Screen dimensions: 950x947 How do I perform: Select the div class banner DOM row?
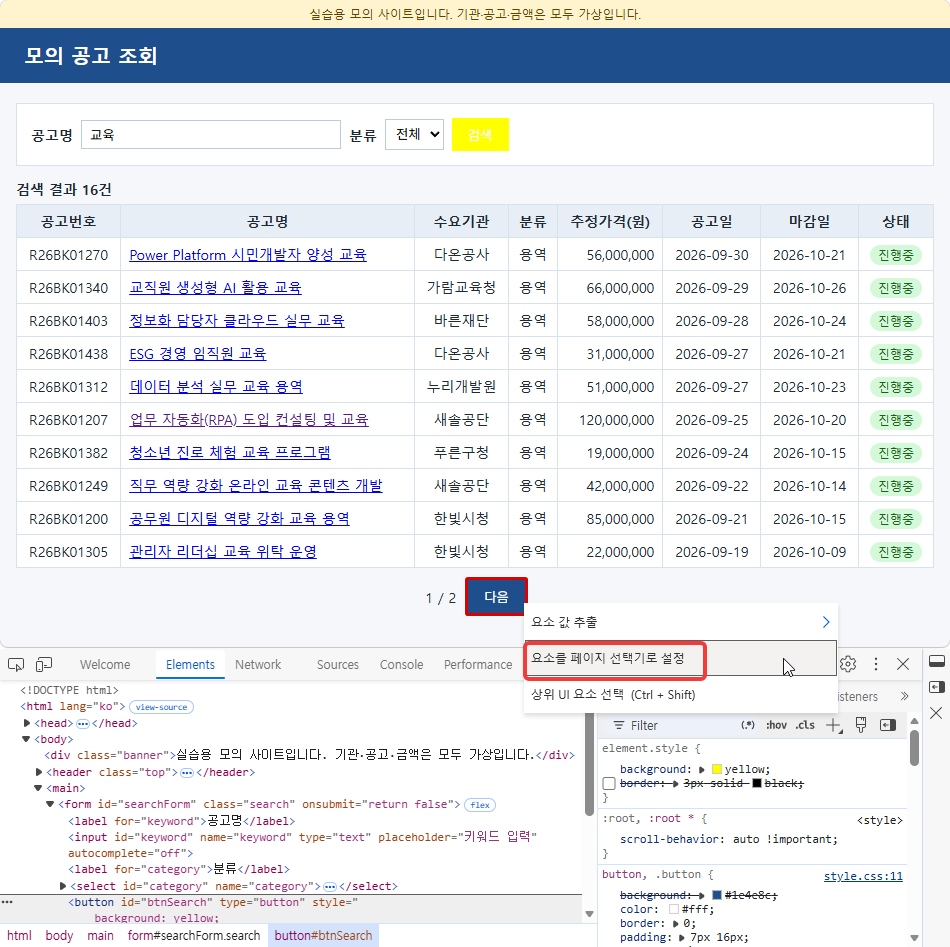pyautogui.click(x=309, y=755)
